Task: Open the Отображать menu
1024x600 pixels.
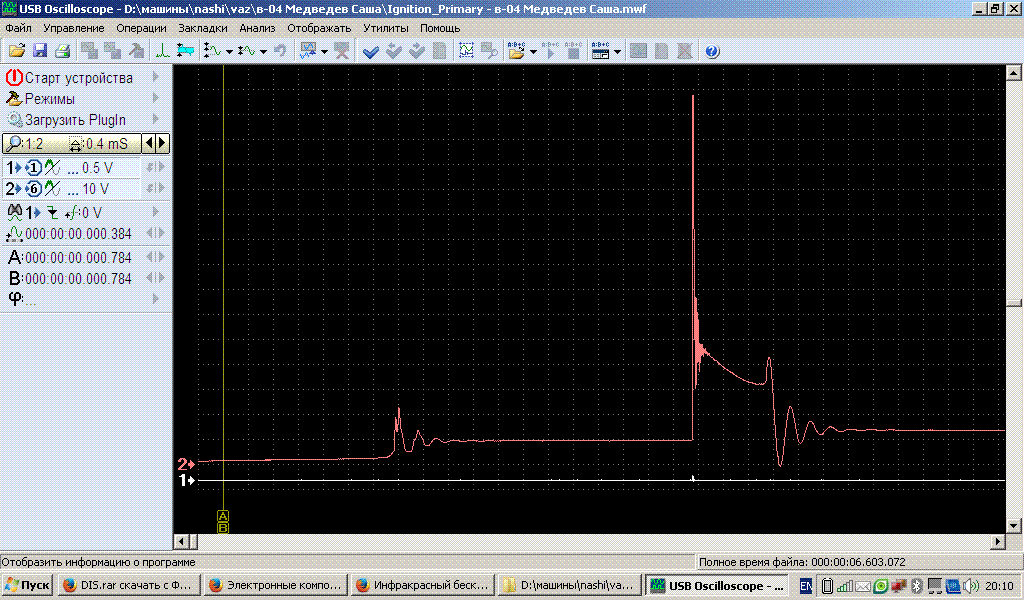Action: pos(319,28)
